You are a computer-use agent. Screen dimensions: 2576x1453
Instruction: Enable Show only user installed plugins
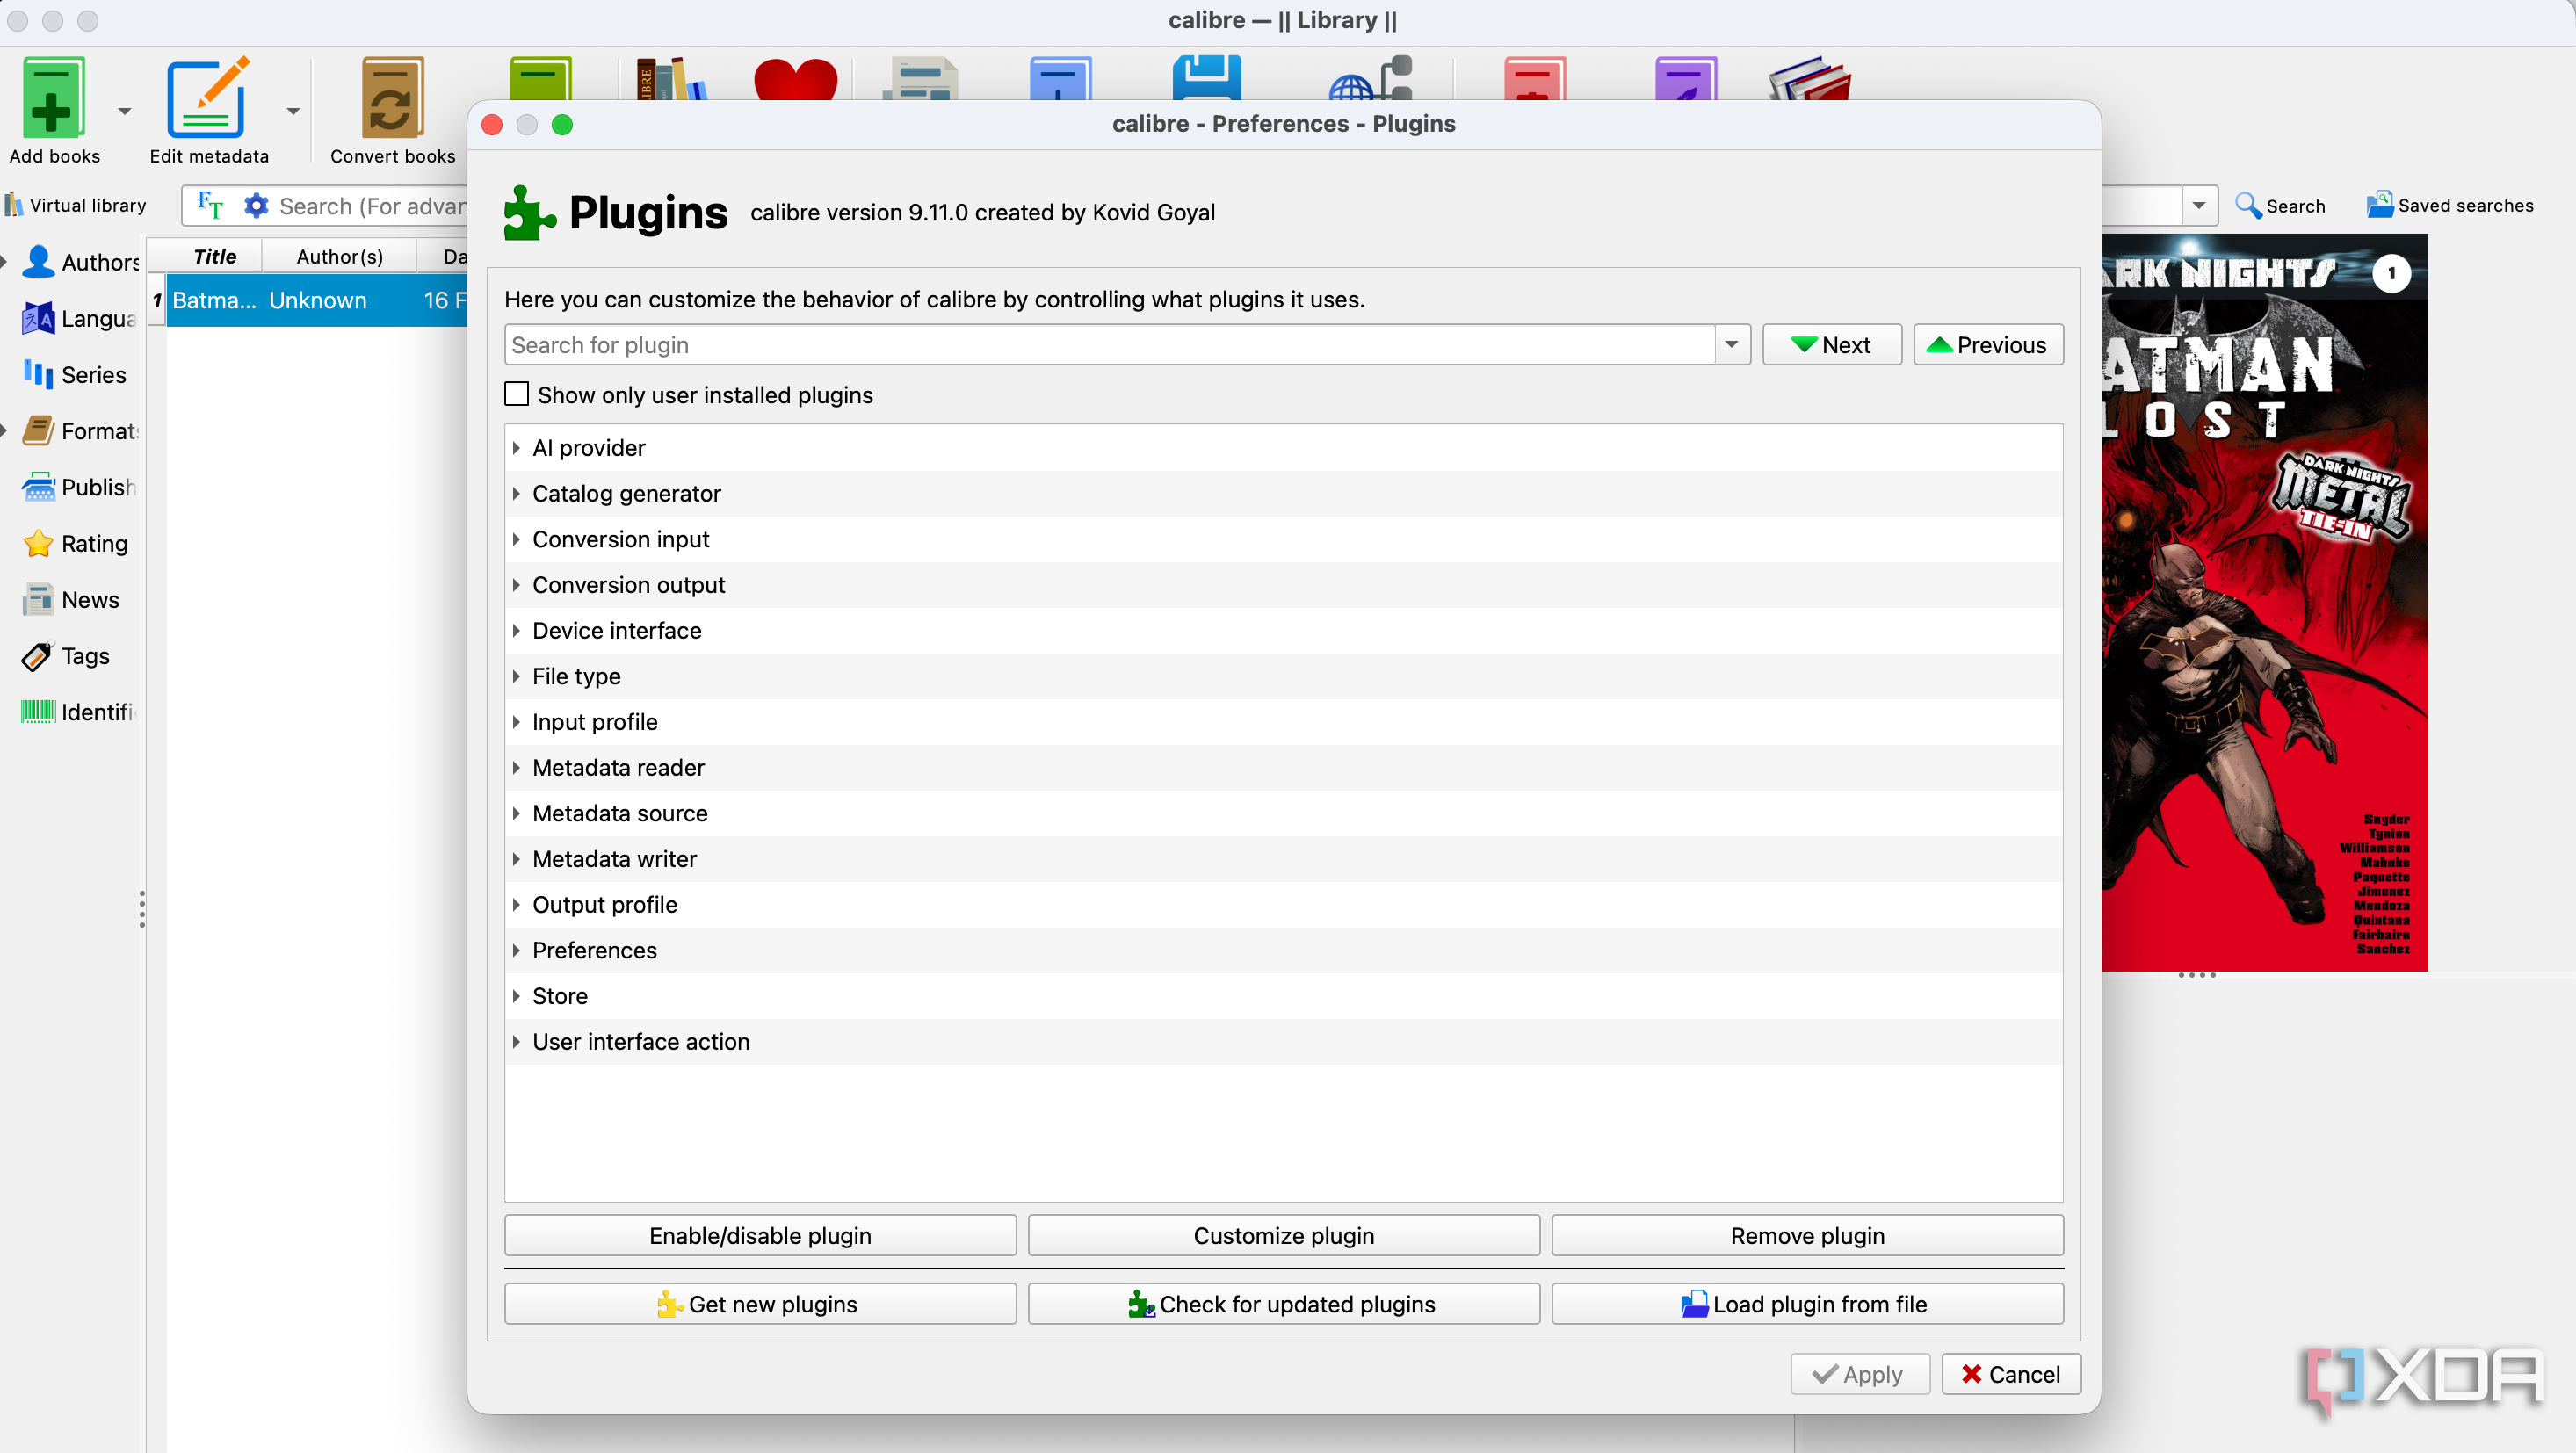tap(516, 394)
